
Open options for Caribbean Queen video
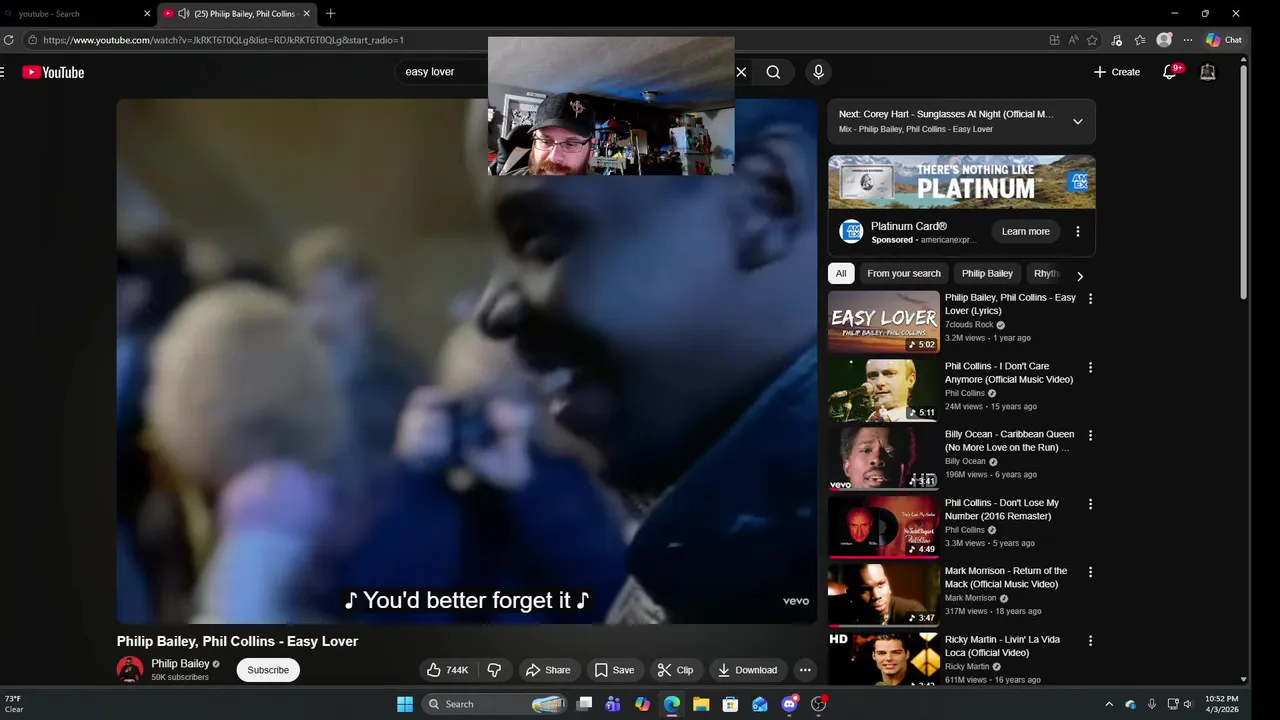point(1090,435)
